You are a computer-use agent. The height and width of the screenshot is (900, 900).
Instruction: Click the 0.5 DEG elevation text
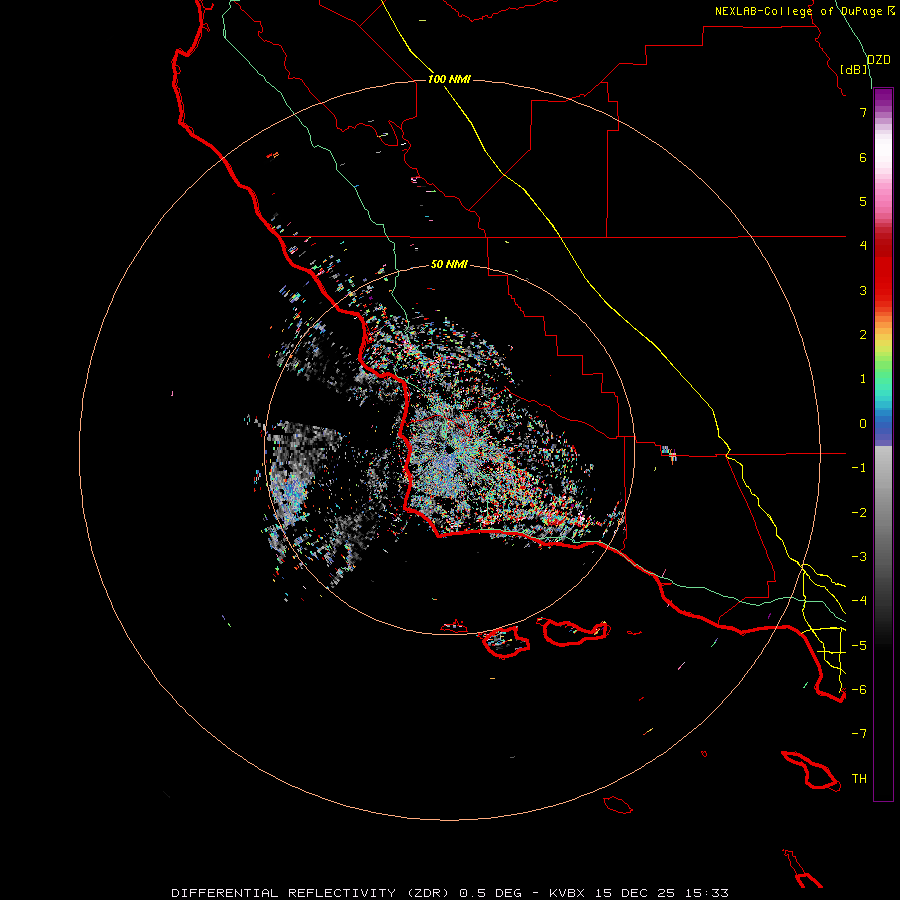click(491, 893)
